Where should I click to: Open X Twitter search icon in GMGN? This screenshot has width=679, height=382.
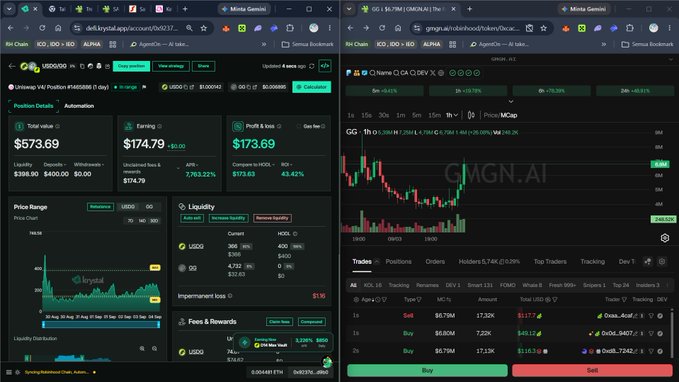433,73
